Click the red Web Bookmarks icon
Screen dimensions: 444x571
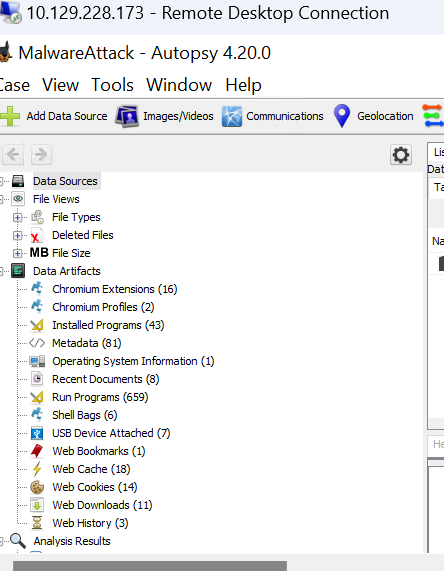pos(37,451)
